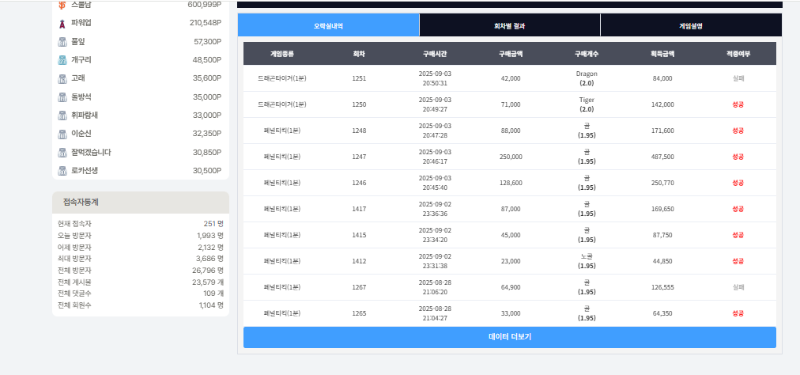Click the 구매개수 column header

click(587, 54)
